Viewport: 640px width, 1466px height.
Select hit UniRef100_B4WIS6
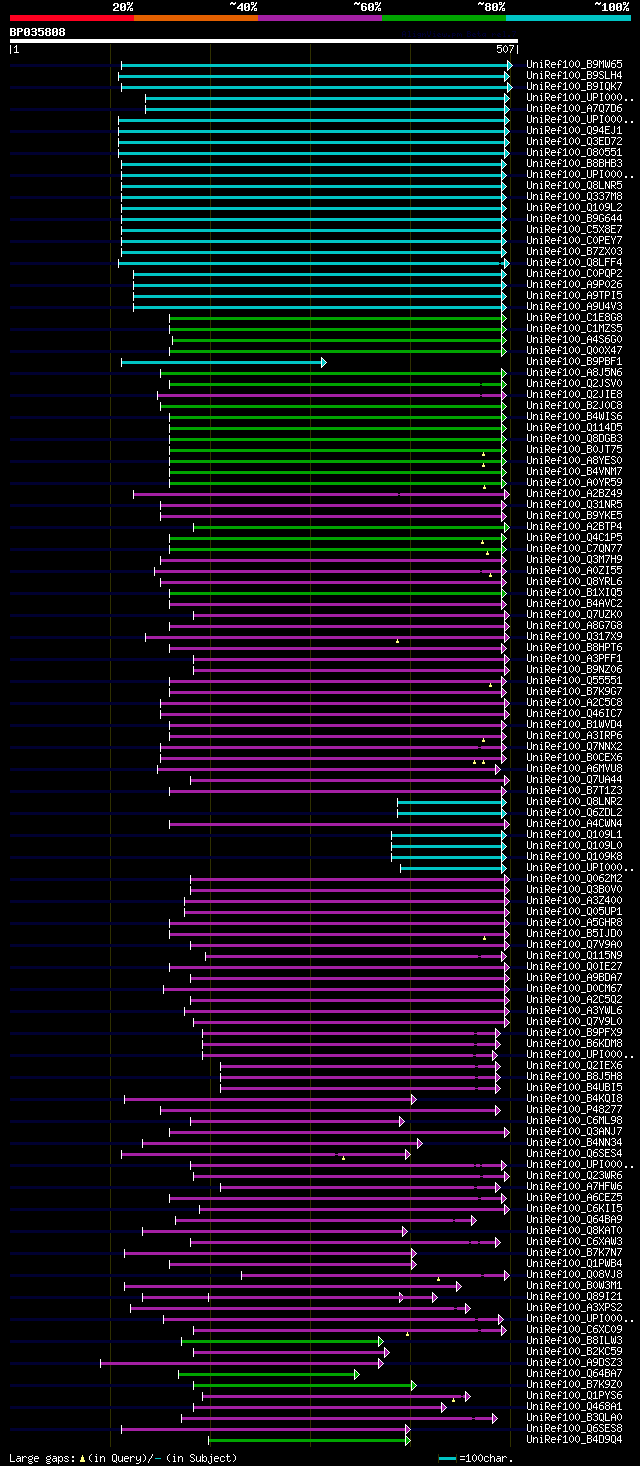(x=574, y=416)
